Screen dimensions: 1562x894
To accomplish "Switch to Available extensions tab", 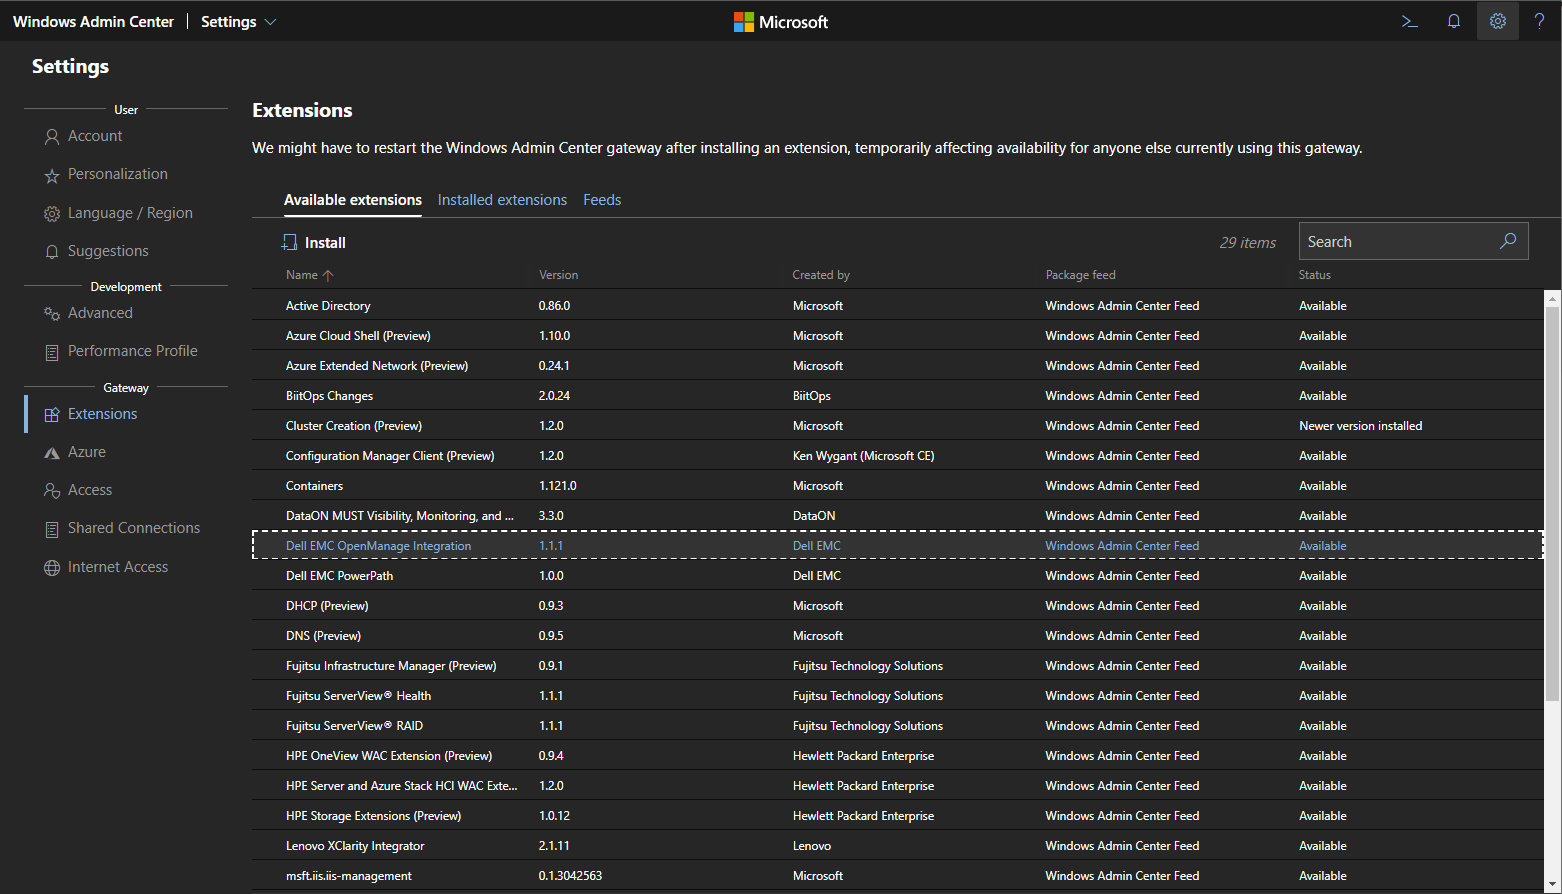I will [353, 200].
